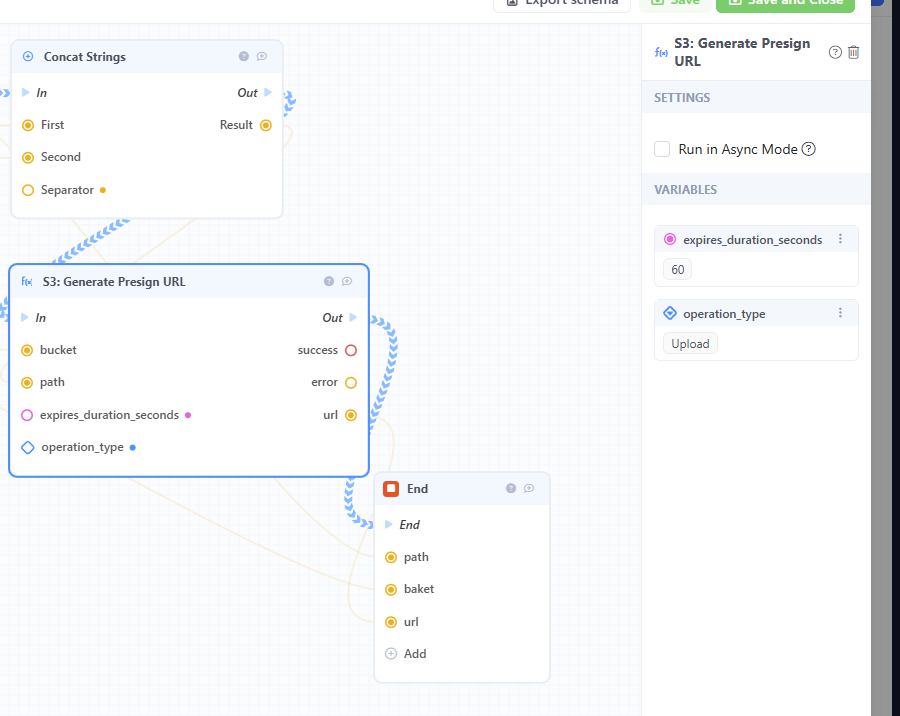900x716 pixels.
Task: Enable Run in Async Mode checkbox
Action: pos(662,149)
